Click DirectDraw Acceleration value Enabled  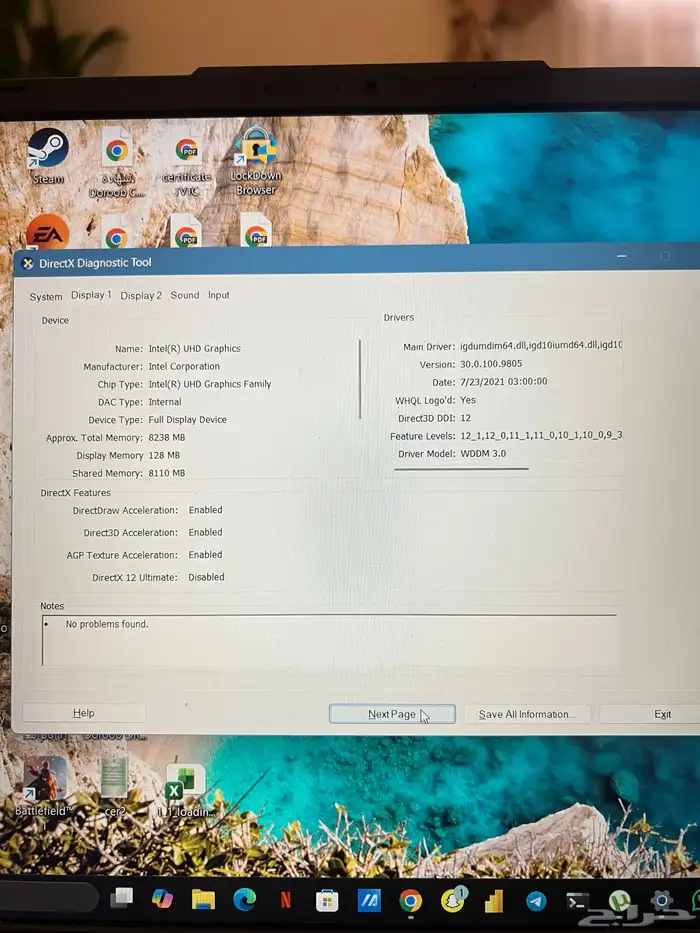[205, 510]
